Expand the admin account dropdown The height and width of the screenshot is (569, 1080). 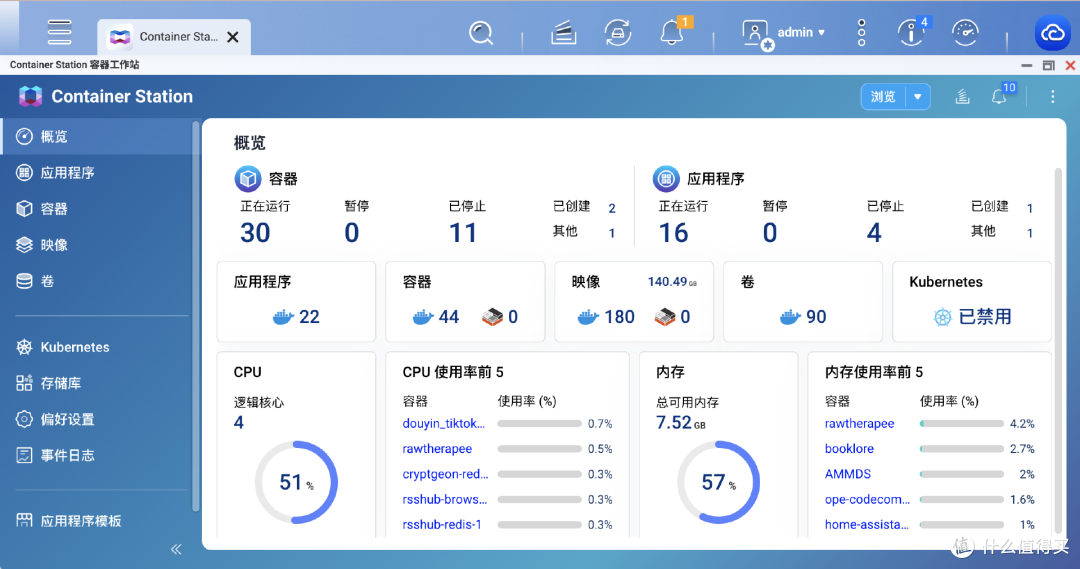801,32
